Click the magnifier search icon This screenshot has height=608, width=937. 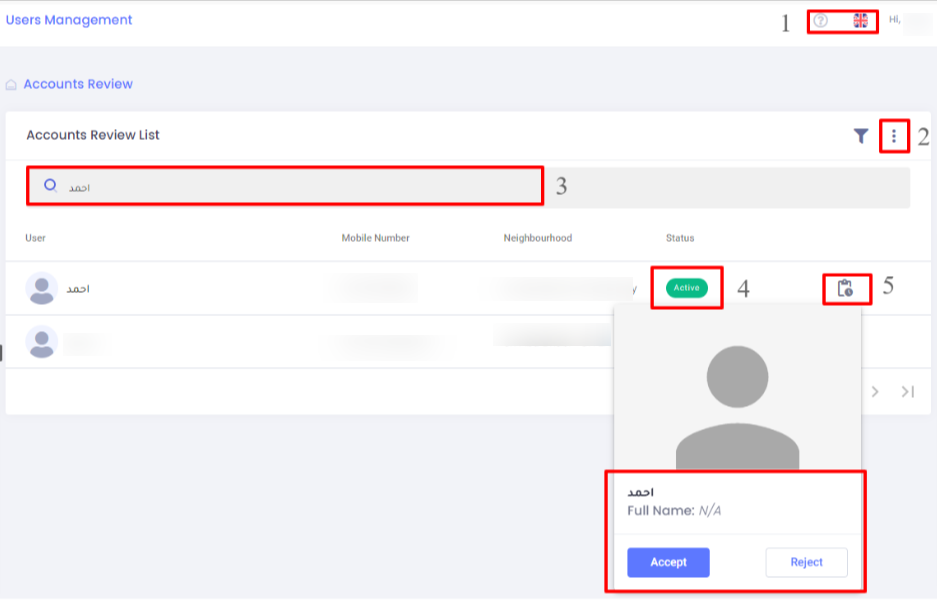(50, 186)
